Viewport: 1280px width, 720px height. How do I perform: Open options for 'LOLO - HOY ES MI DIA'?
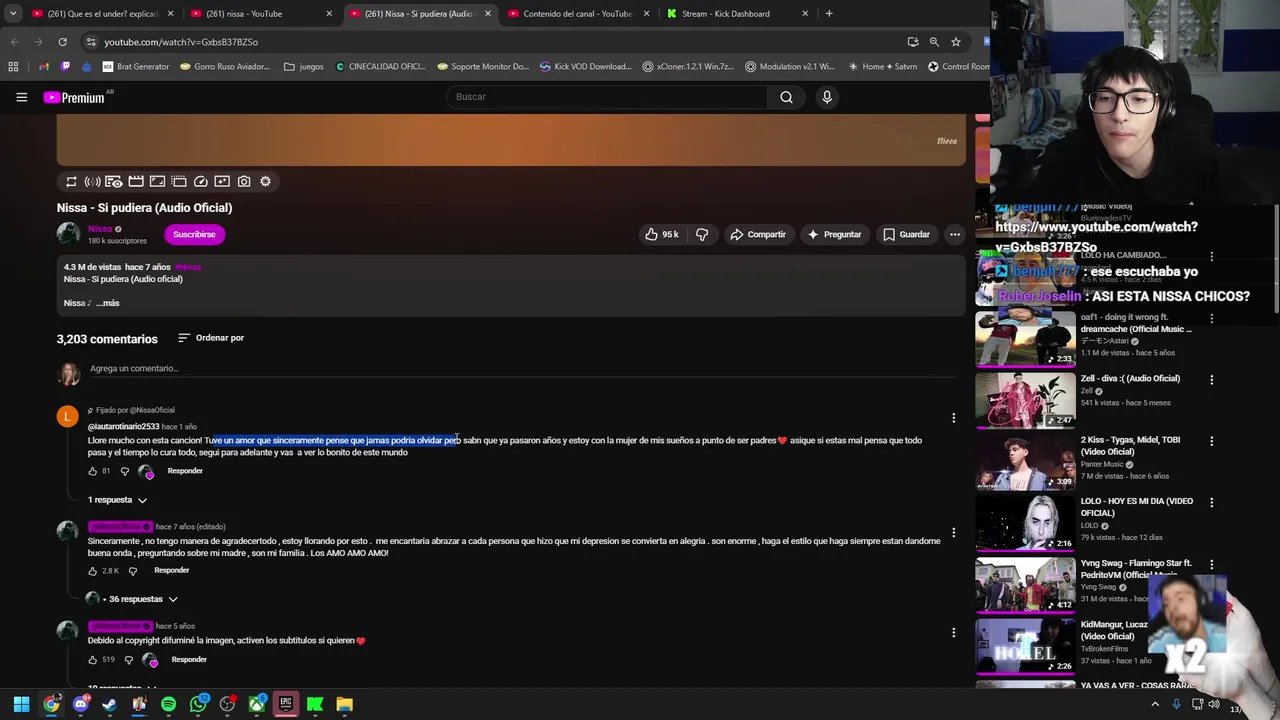1211,503
